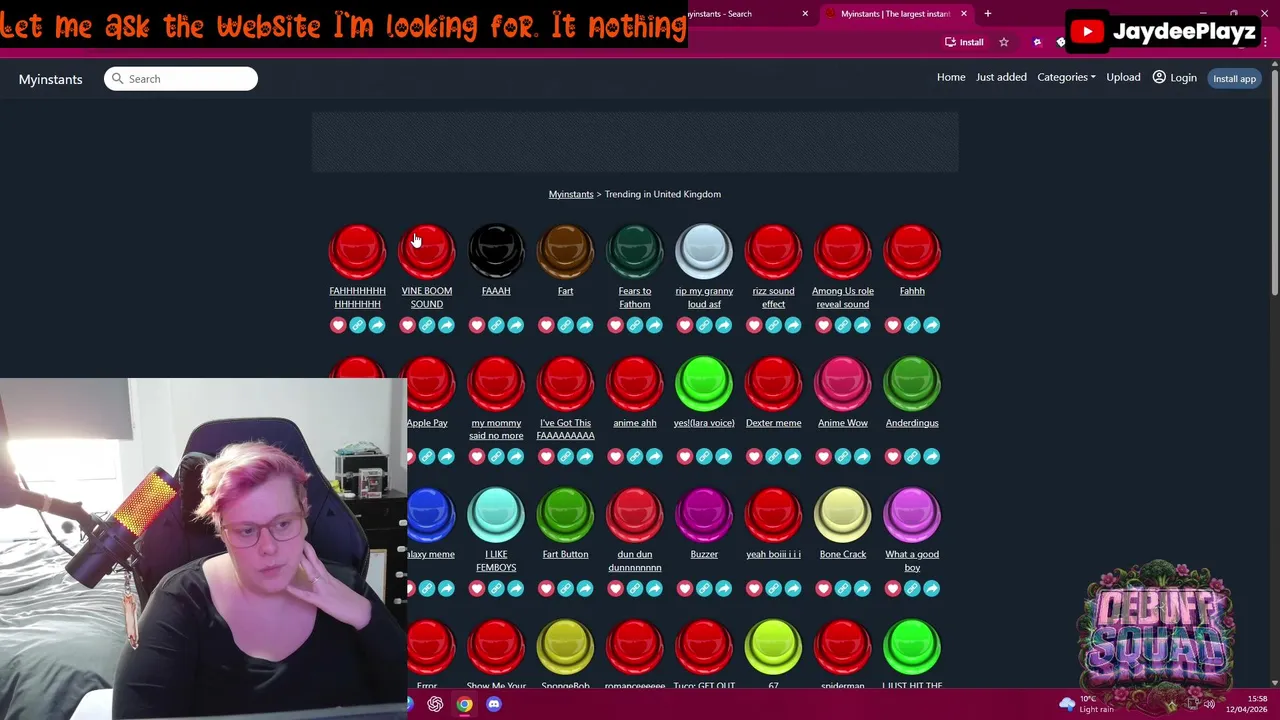Open the taskbar weather widget
The width and height of the screenshot is (1280, 720).
point(1088,704)
